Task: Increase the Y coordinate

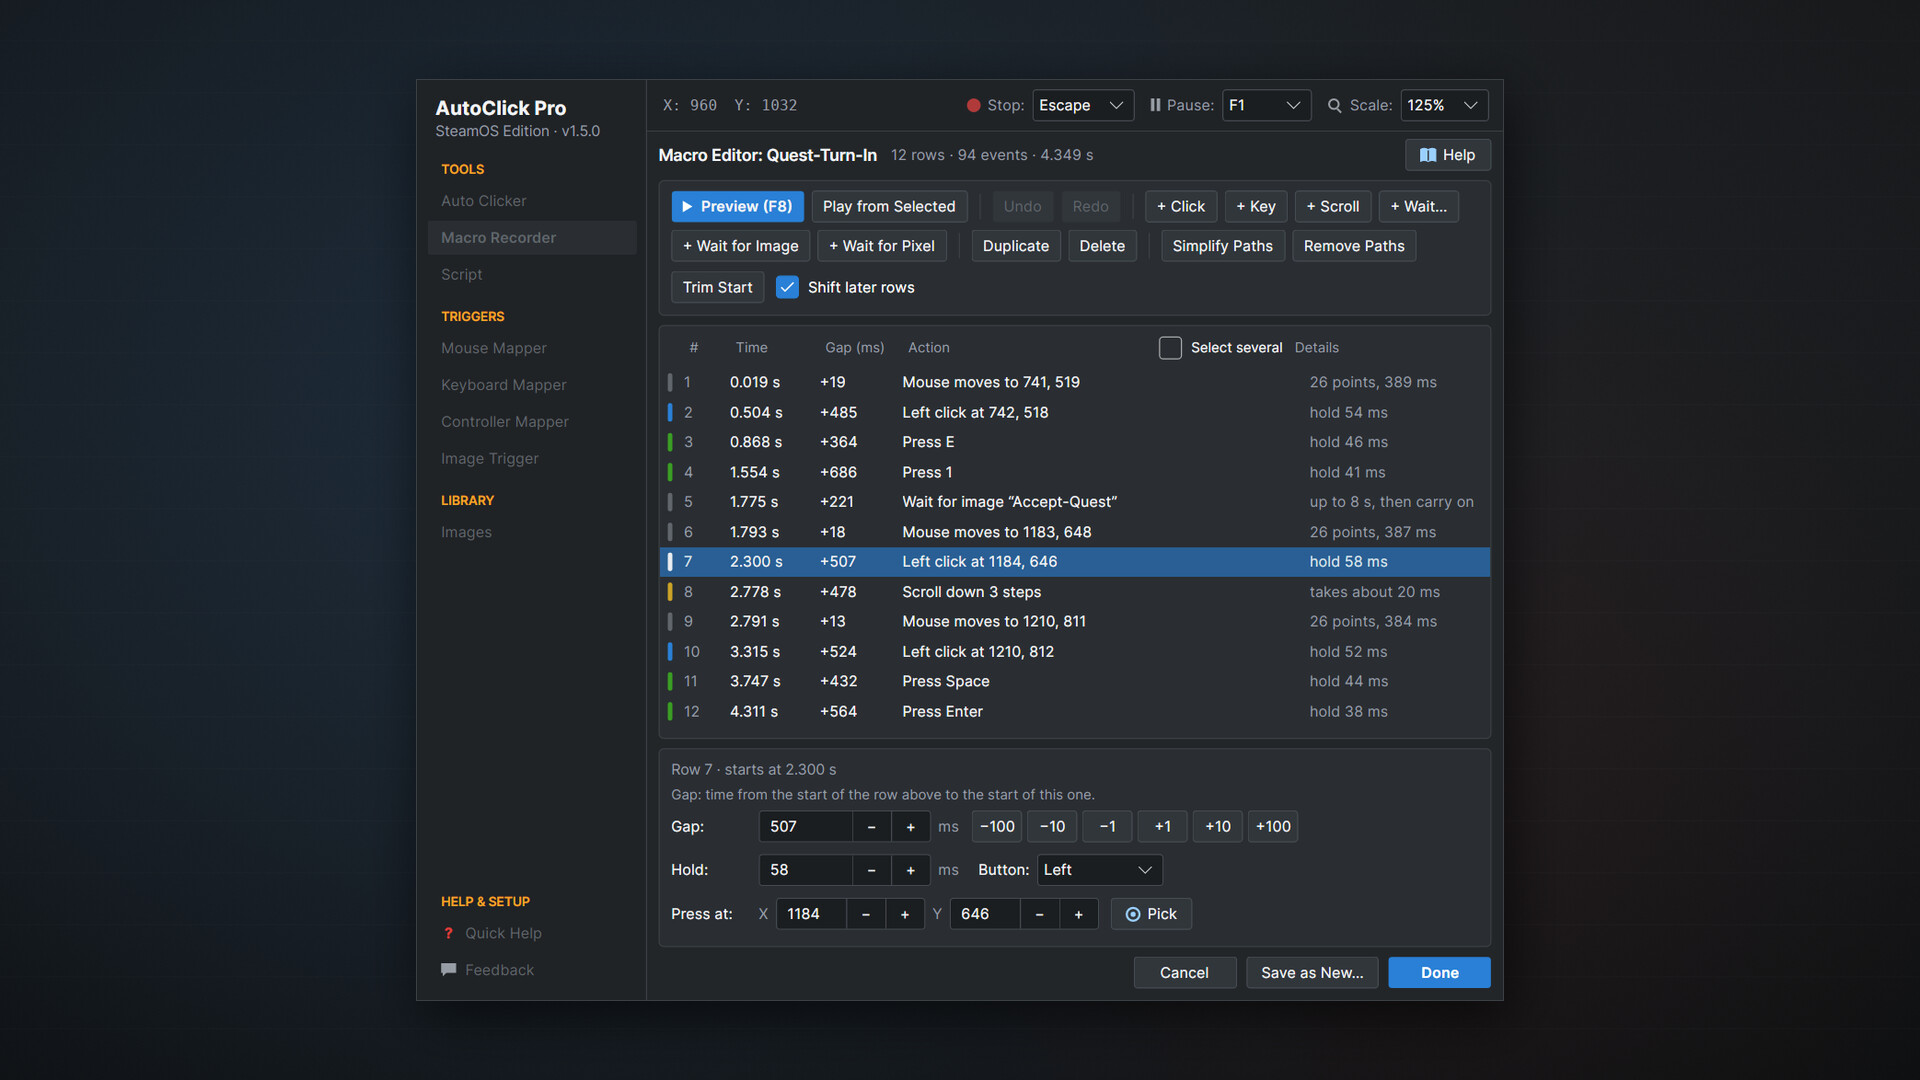Action: coord(1078,914)
